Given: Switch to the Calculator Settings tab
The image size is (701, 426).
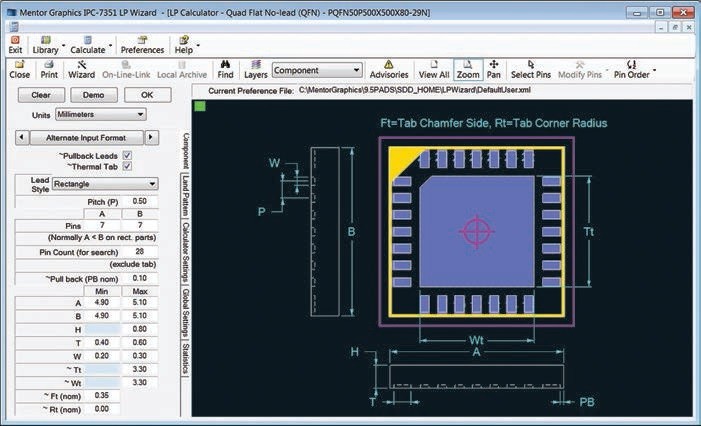Looking at the screenshot, I should pyautogui.click(x=186, y=253).
